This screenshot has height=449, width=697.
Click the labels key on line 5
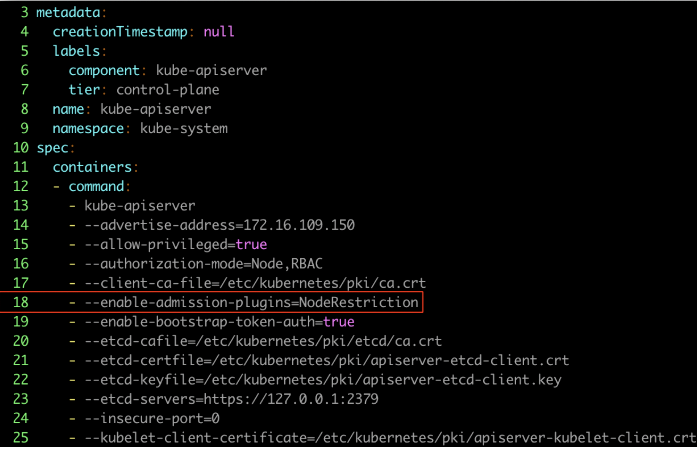[76, 49]
